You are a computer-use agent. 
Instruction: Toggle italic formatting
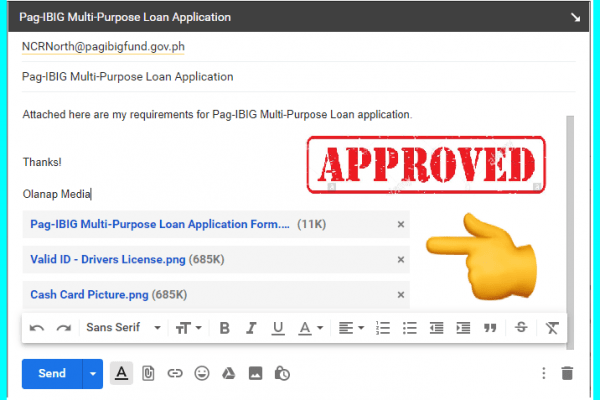click(x=251, y=327)
